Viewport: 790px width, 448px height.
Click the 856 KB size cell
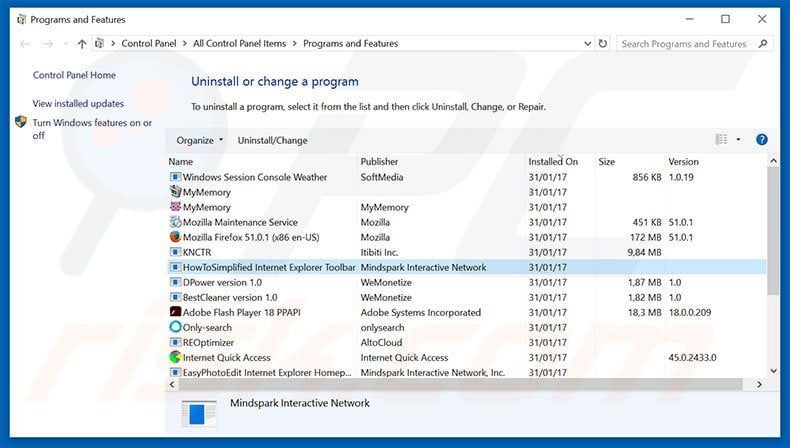(647, 177)
